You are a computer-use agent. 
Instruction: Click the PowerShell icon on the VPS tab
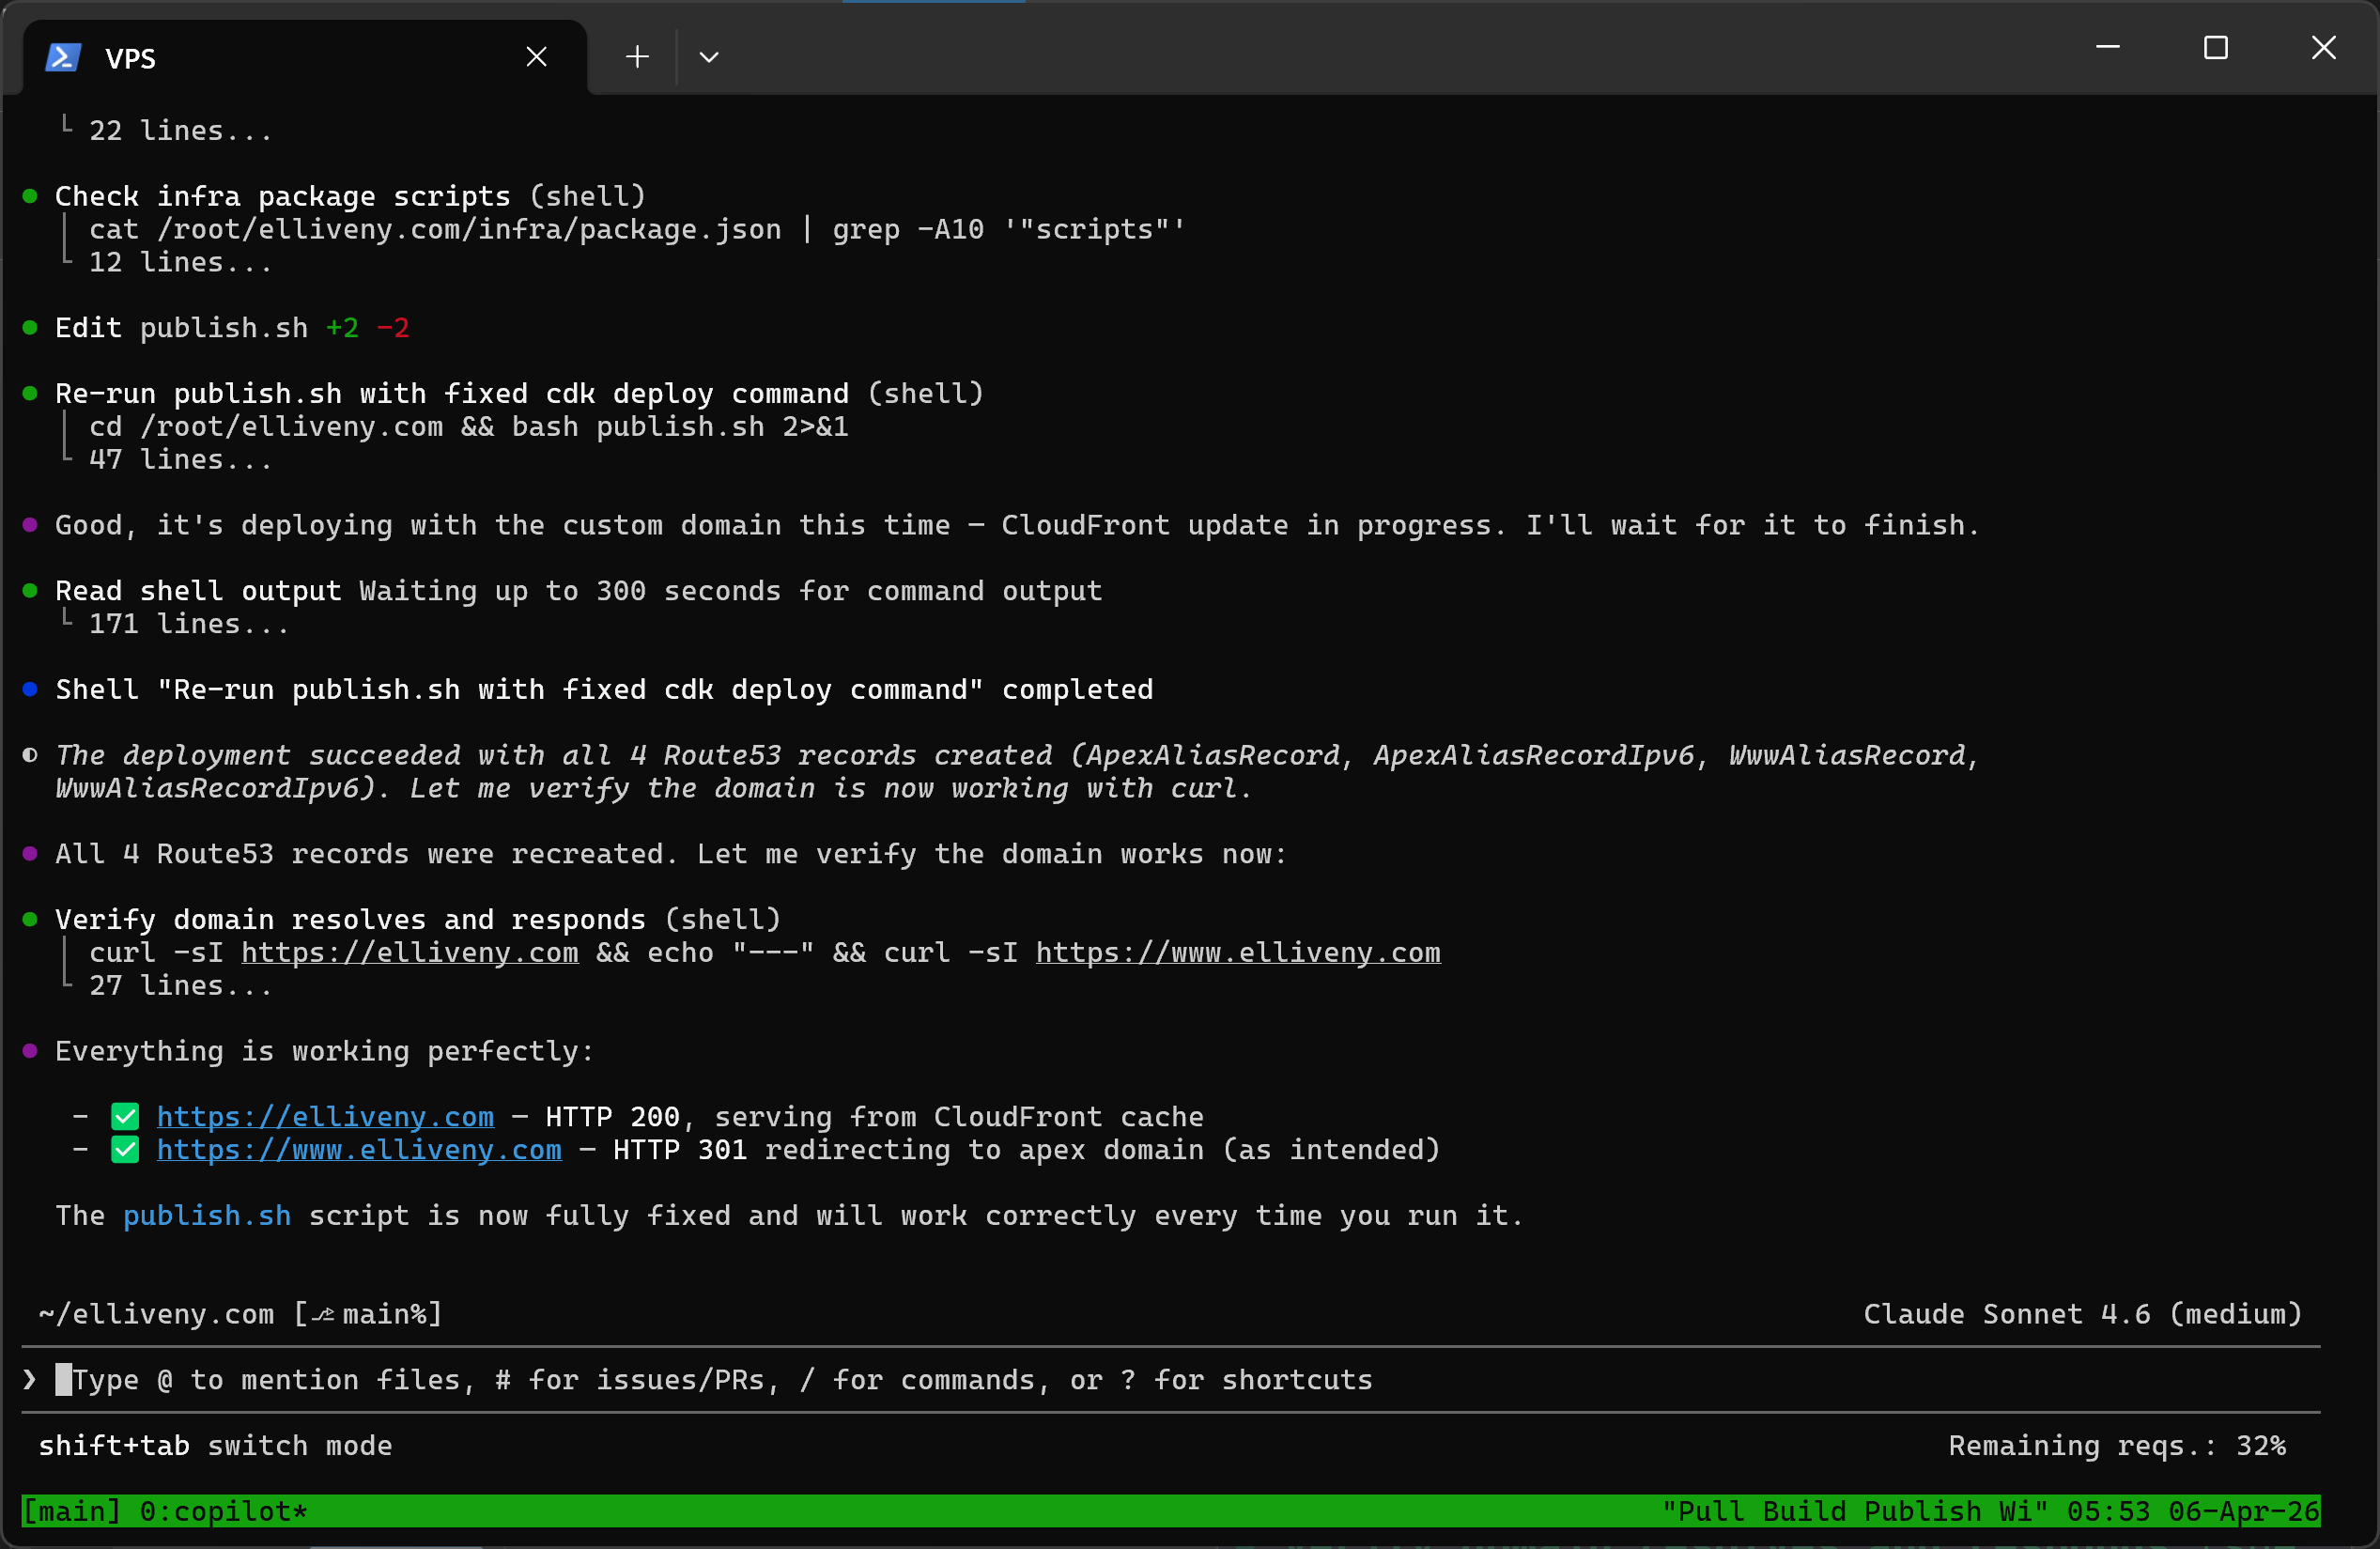coord(62,57)
